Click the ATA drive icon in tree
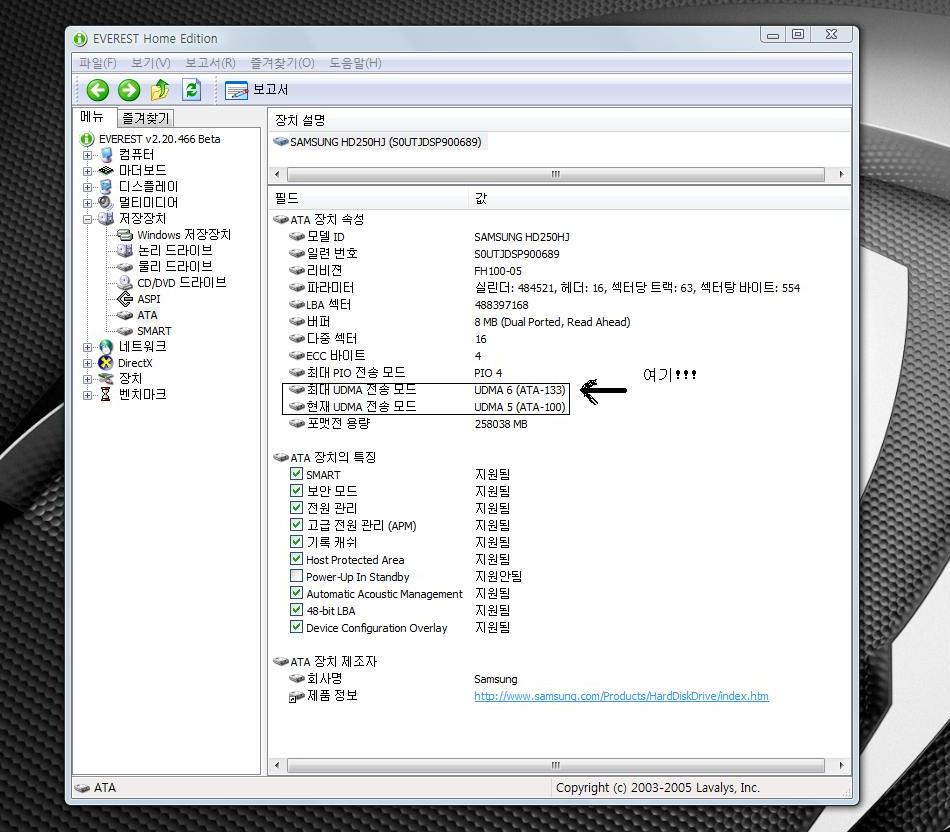 click(x=125, y=315)
